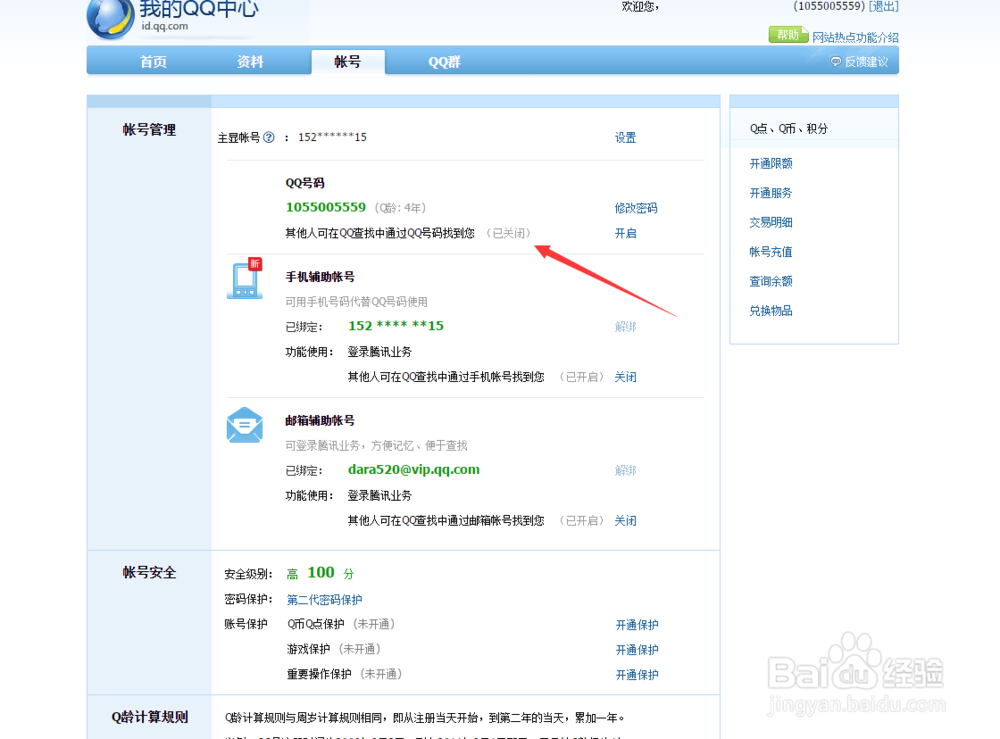1000x739 pixels.
Task: Click the 邮箱辅助帐号 heading
Action: tap(320, 421)
